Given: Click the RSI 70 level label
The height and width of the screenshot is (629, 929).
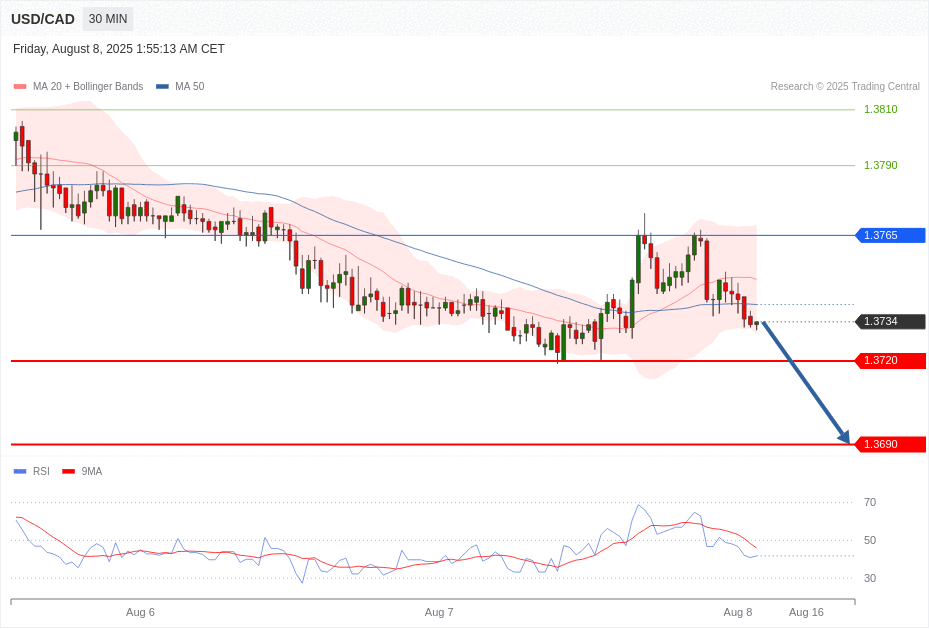Looking at the screenshot, I should click(870, 502).
